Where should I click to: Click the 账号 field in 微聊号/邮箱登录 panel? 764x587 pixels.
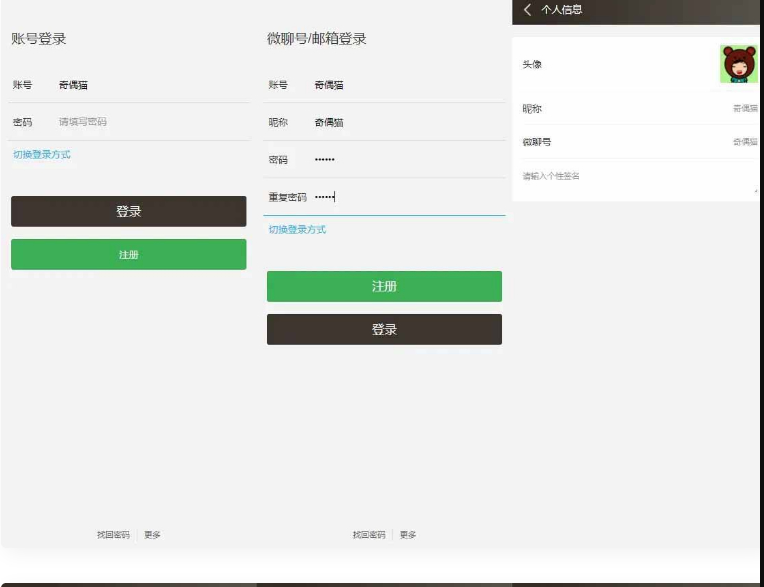(x=405, y=85)
